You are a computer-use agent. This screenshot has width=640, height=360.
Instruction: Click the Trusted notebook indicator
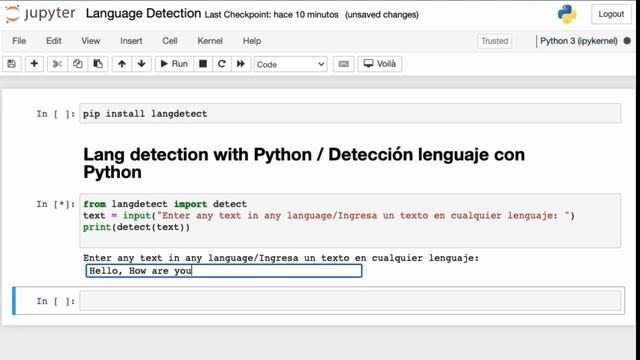[x=495, y=41]
